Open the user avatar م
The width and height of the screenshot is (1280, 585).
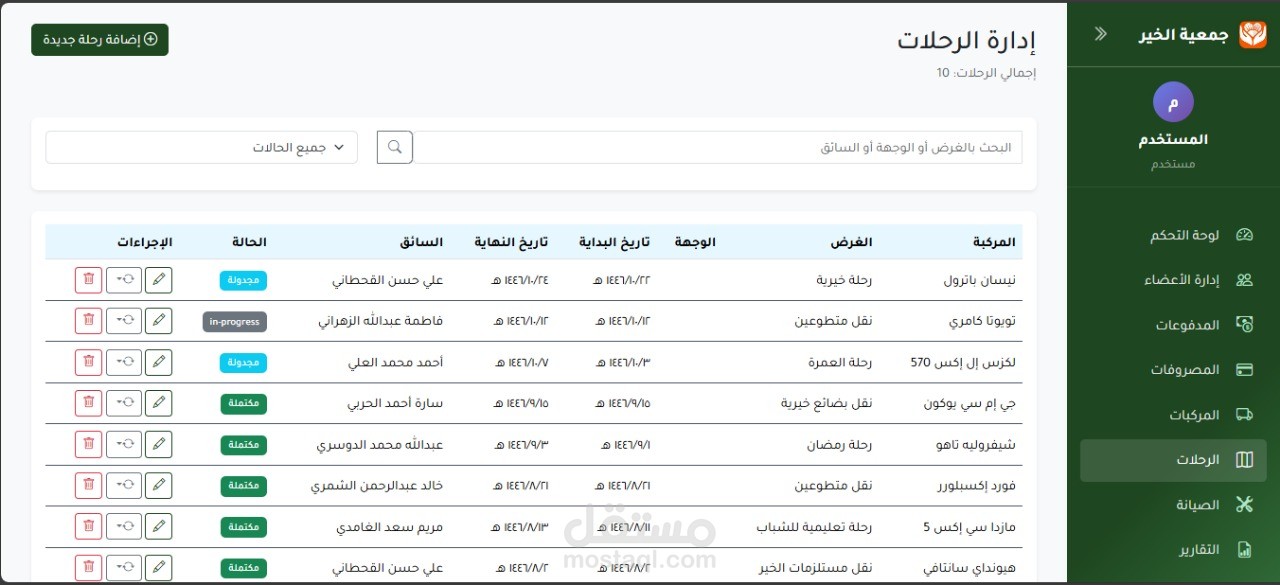point(1173,102)
